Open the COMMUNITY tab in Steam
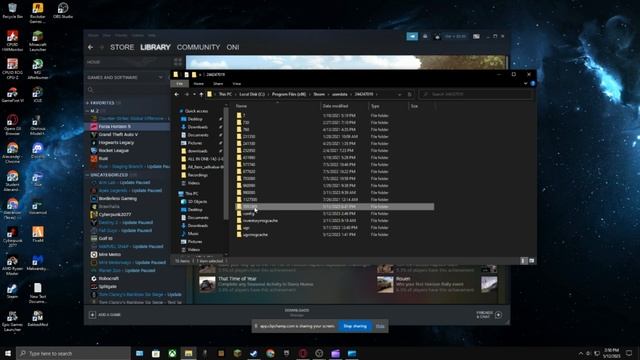The height and width of the screenshot is (360, 640). pos(198,47)
